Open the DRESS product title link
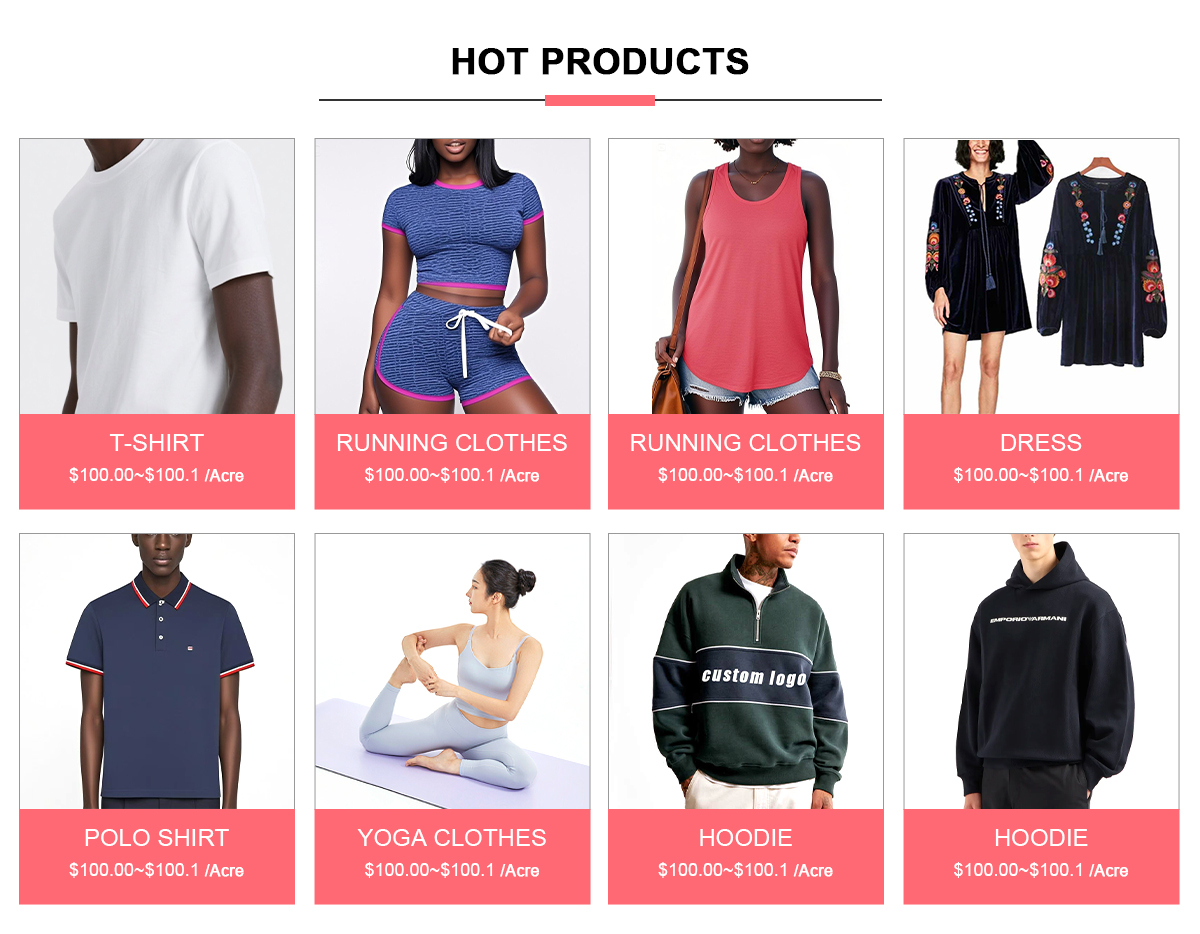This screenshot has width=1200, height=934. 1041,443
